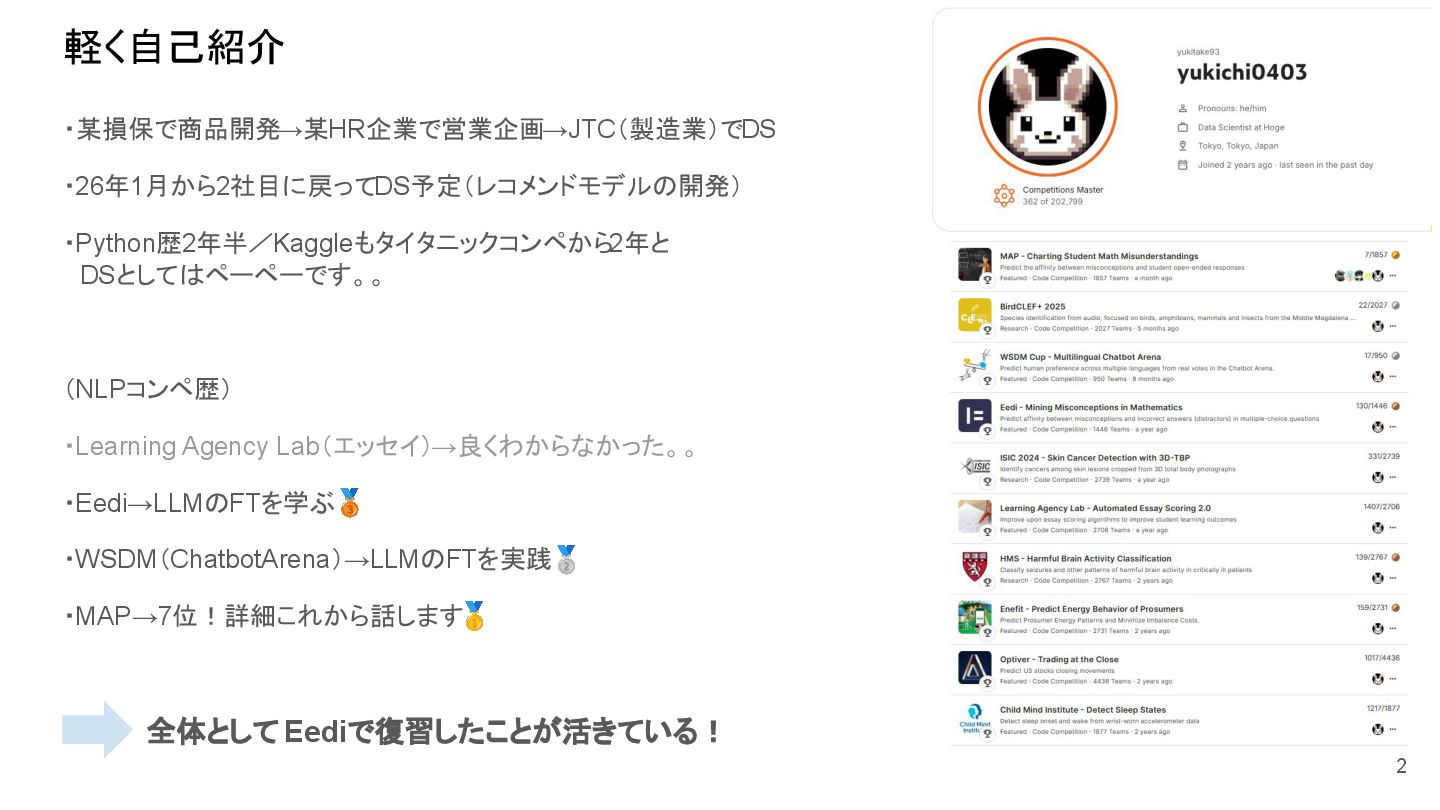Click the HMS Harvard shield logo

[x=974, y=566]
